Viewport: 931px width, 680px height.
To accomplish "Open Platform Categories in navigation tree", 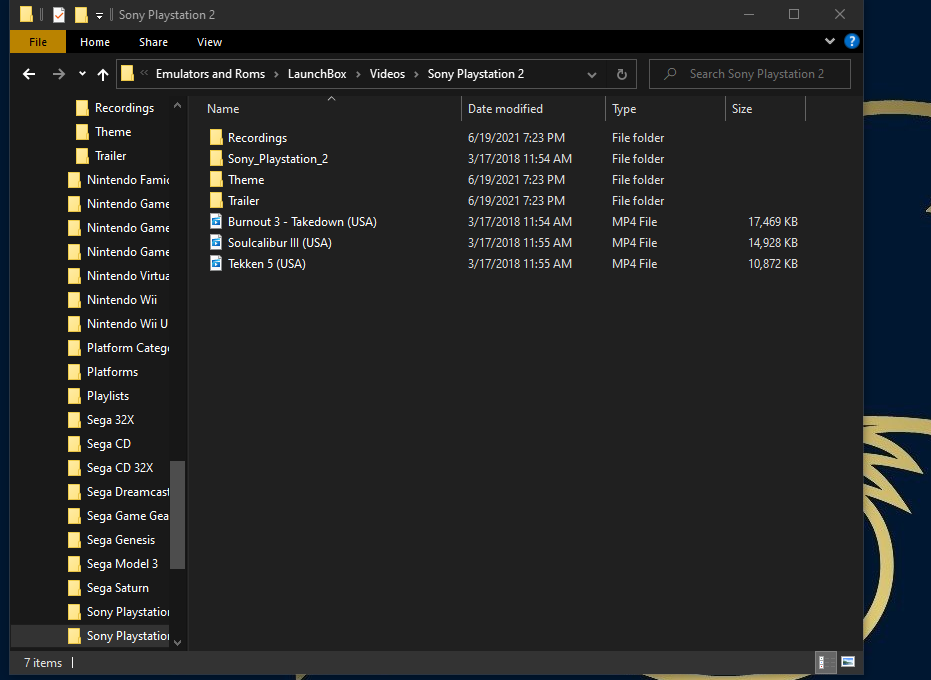I will pyautogui.click(x=128, y=348).
